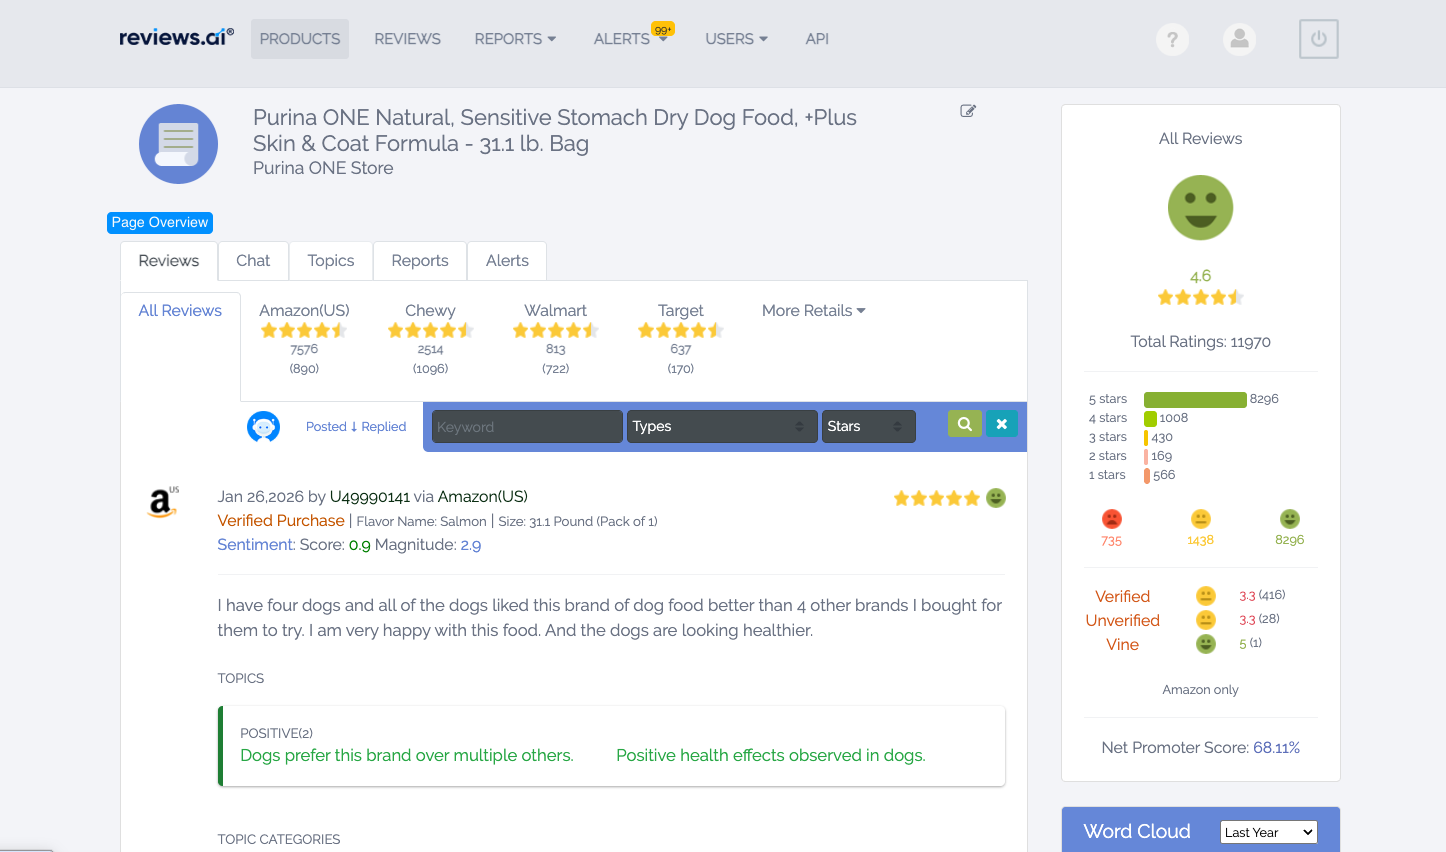The height and width of the screenshot is (852, 1446).
Task: Click the logout power icon
Action: coord(1318,39)
